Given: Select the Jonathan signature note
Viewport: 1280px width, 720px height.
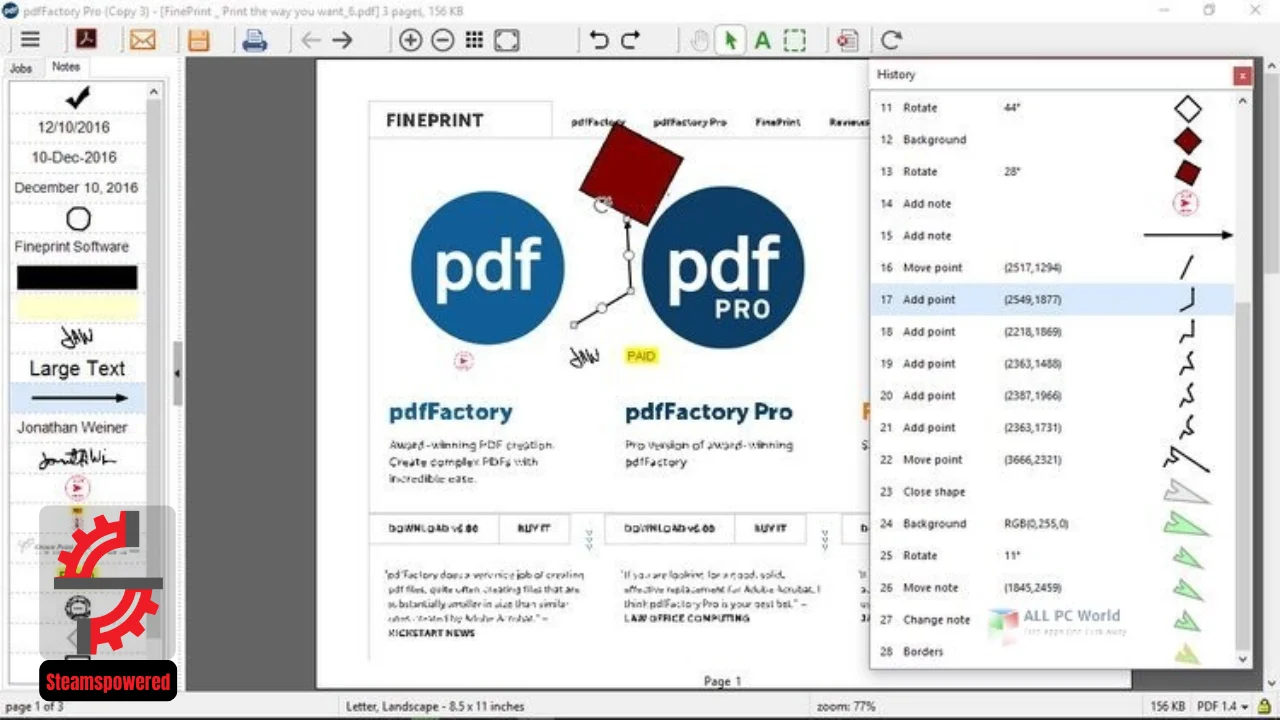Looking at the screenshot, I should tap(77, 459).
